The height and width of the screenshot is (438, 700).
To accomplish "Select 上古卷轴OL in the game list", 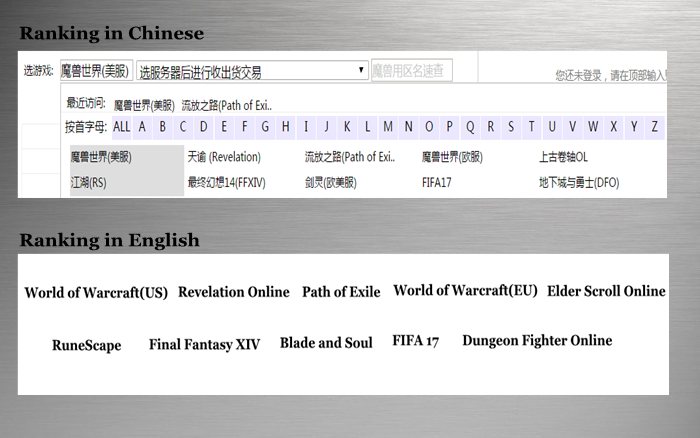I will click(563, 157).
